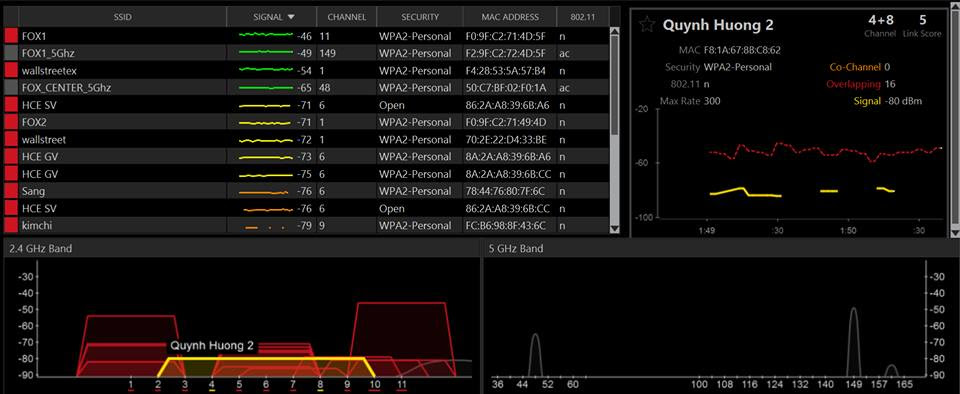Star the Quynh Huong 2 network
Image resolution: width=960 pixels, height=394 pixels.
coord(647,24)
